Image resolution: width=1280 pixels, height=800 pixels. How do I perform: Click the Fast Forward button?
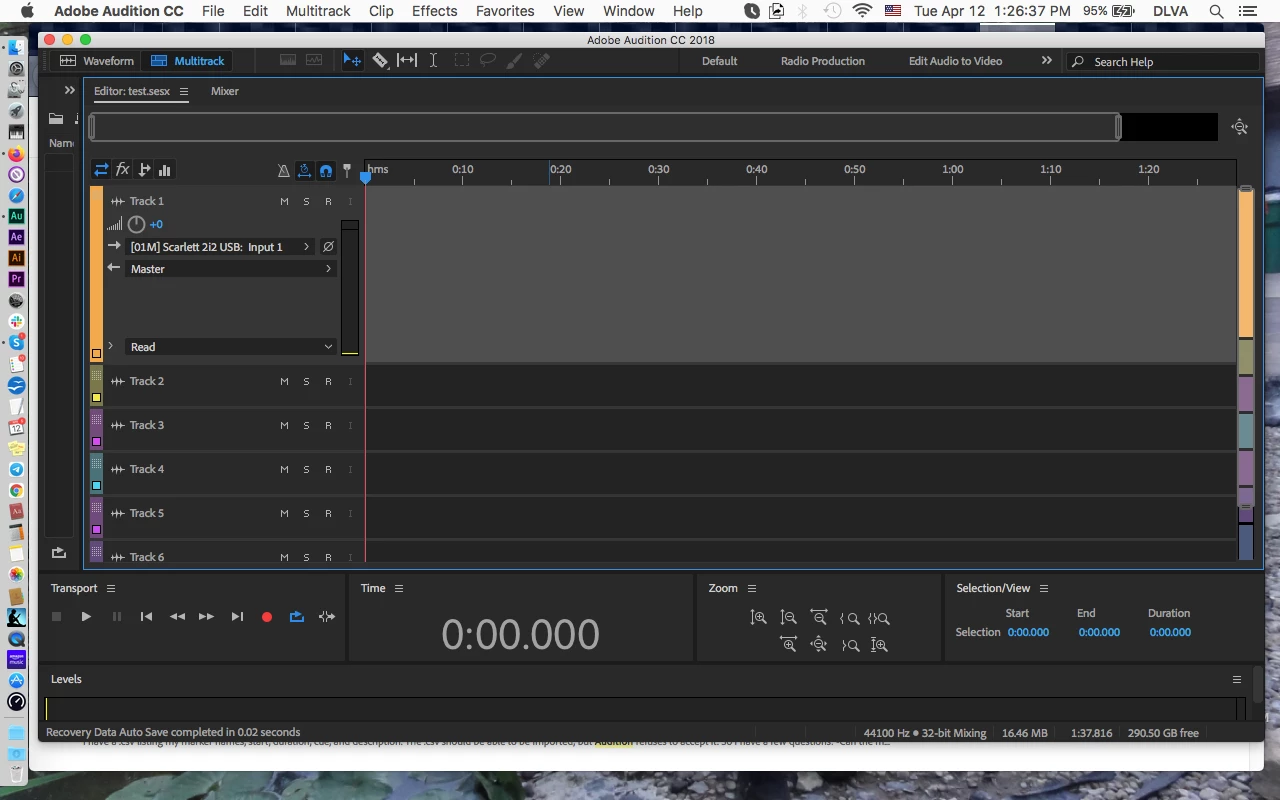pos(206,617)
